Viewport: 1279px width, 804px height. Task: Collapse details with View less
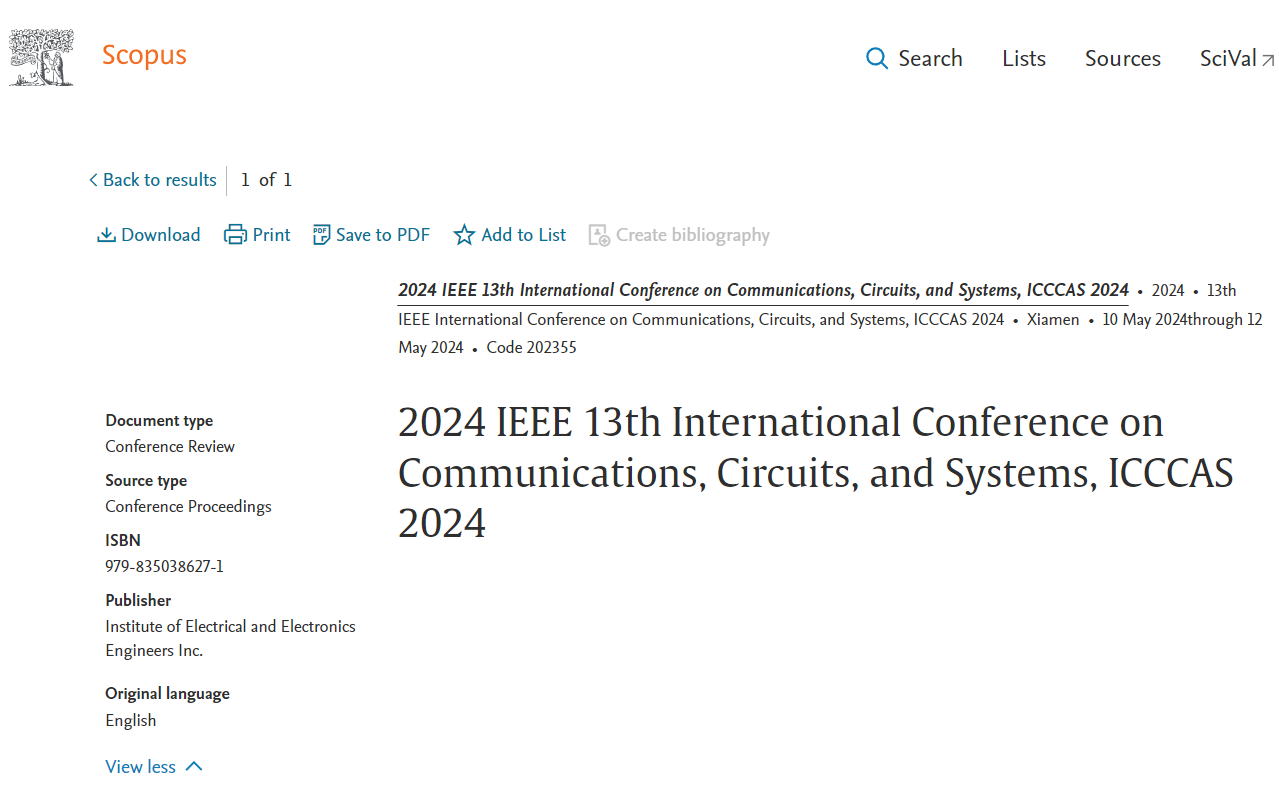154,767
